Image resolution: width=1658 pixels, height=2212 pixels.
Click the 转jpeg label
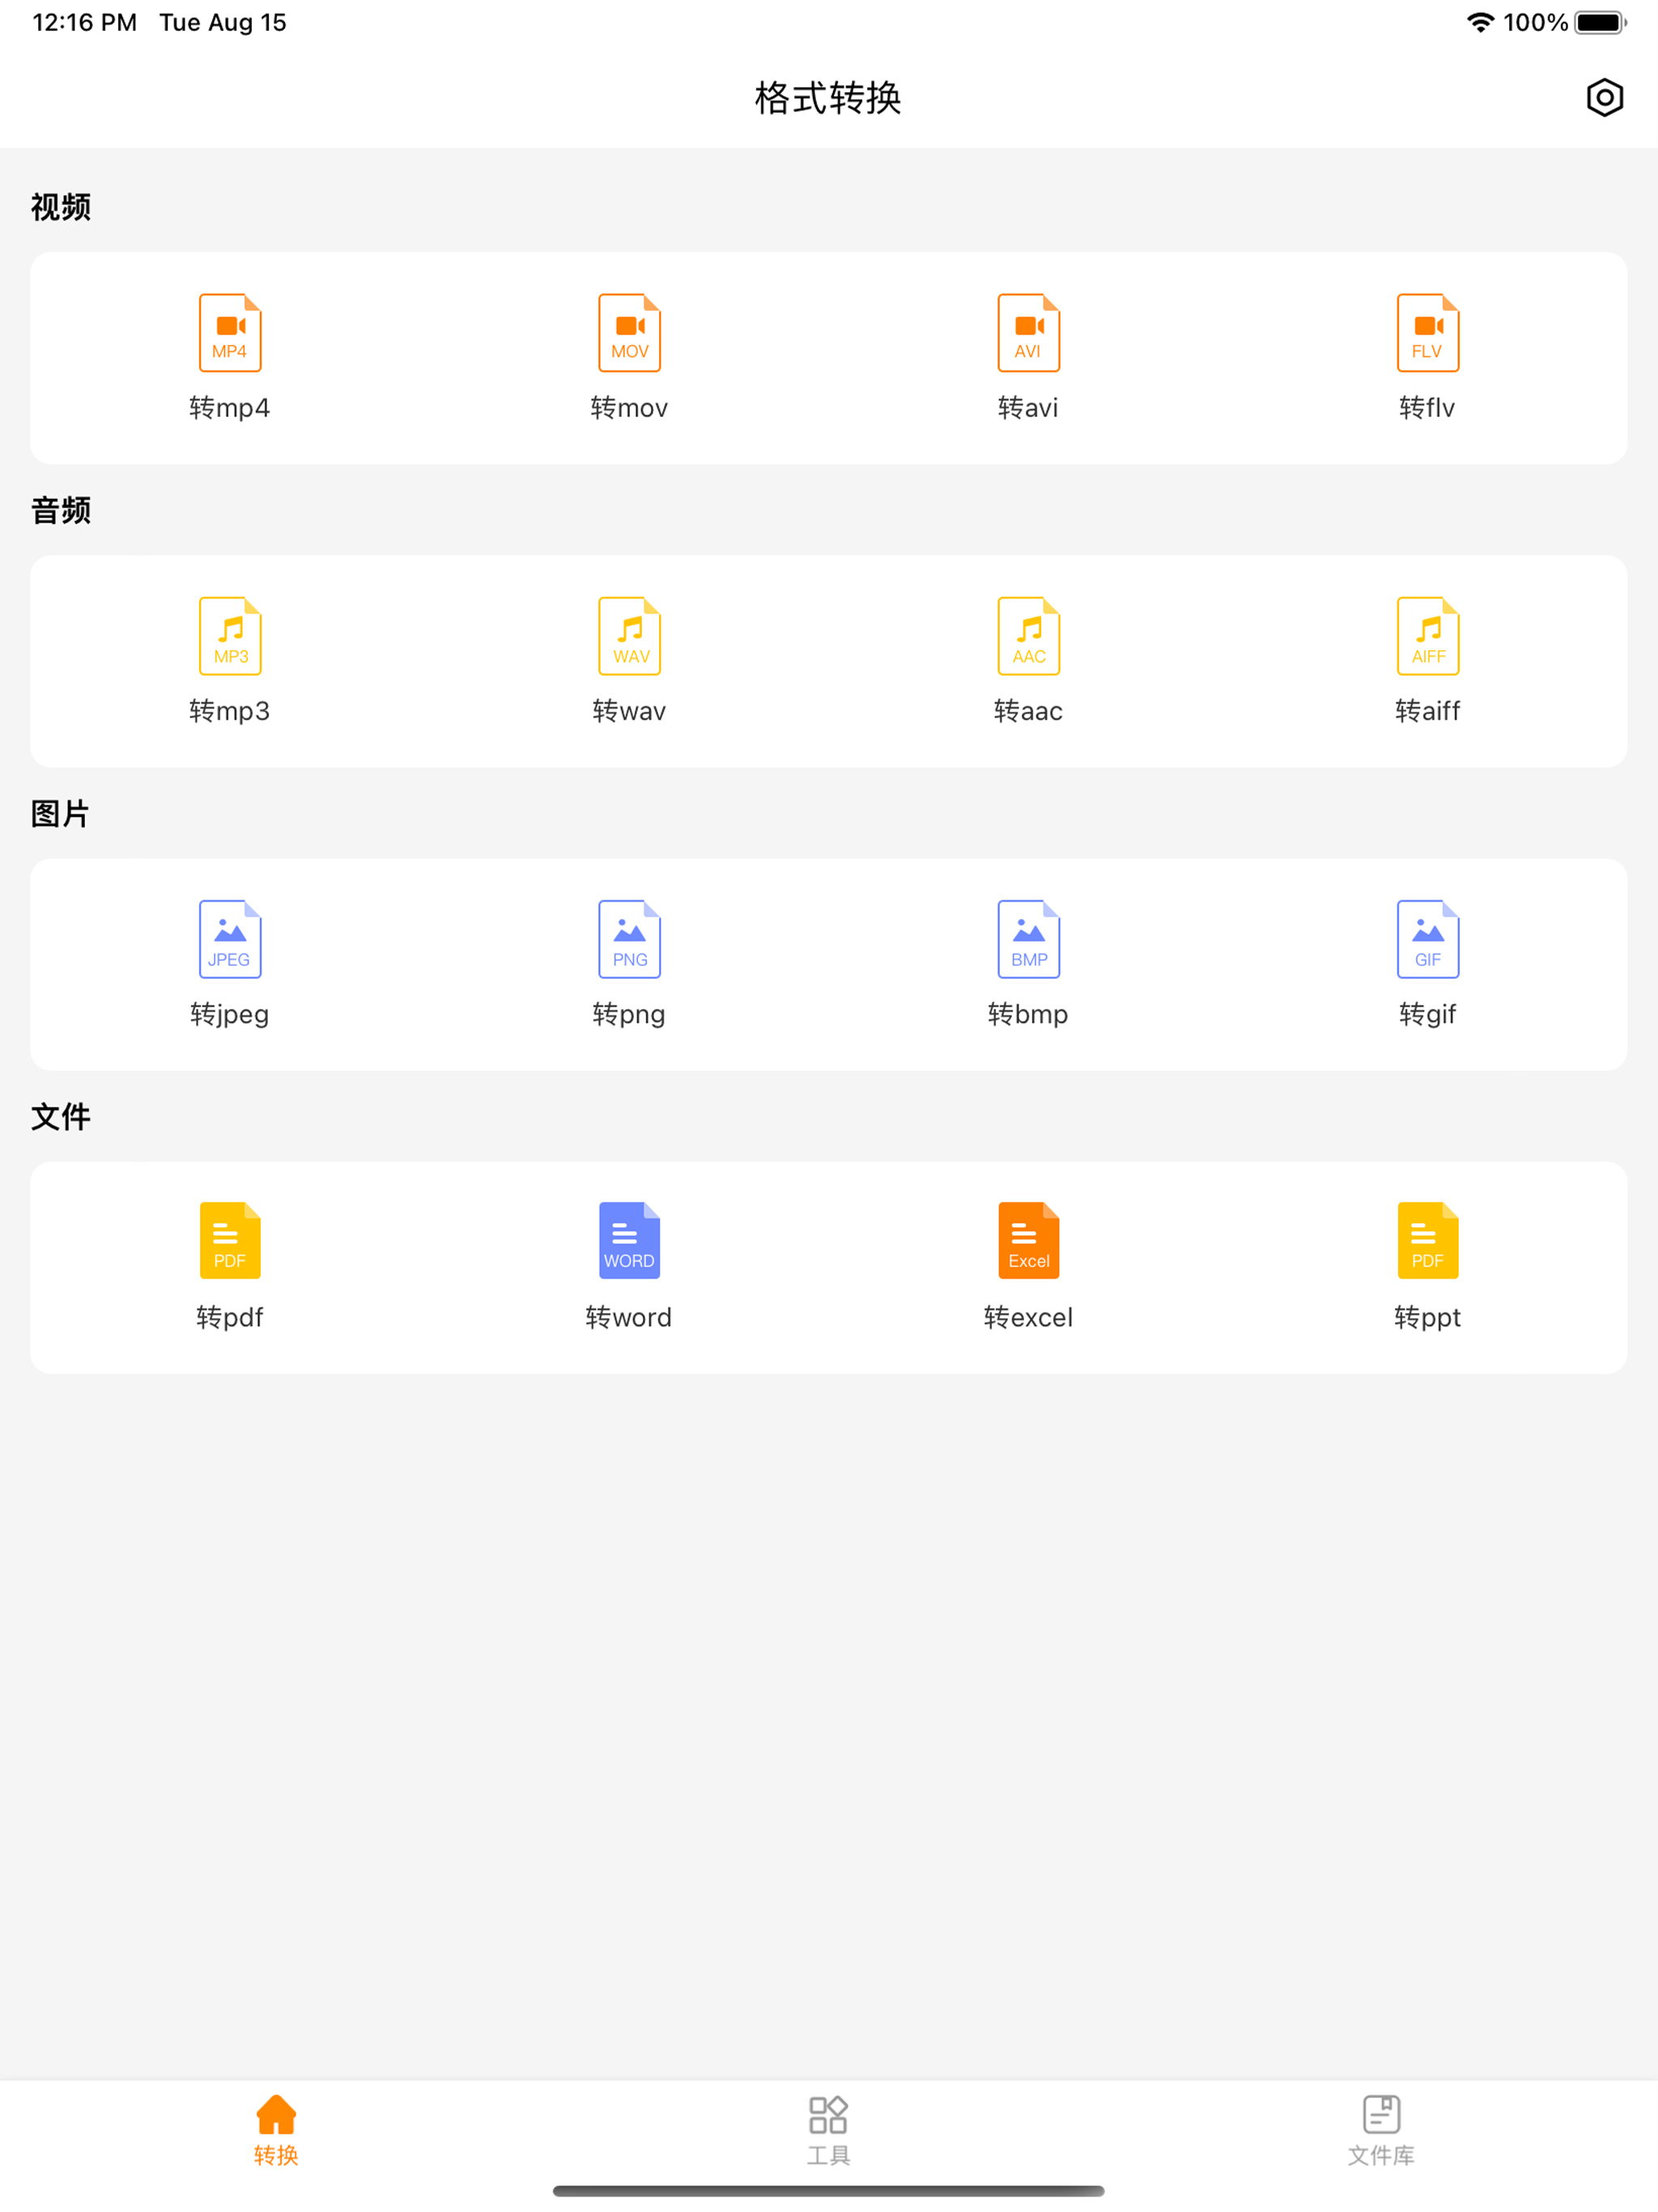(x=230, y=1014)
